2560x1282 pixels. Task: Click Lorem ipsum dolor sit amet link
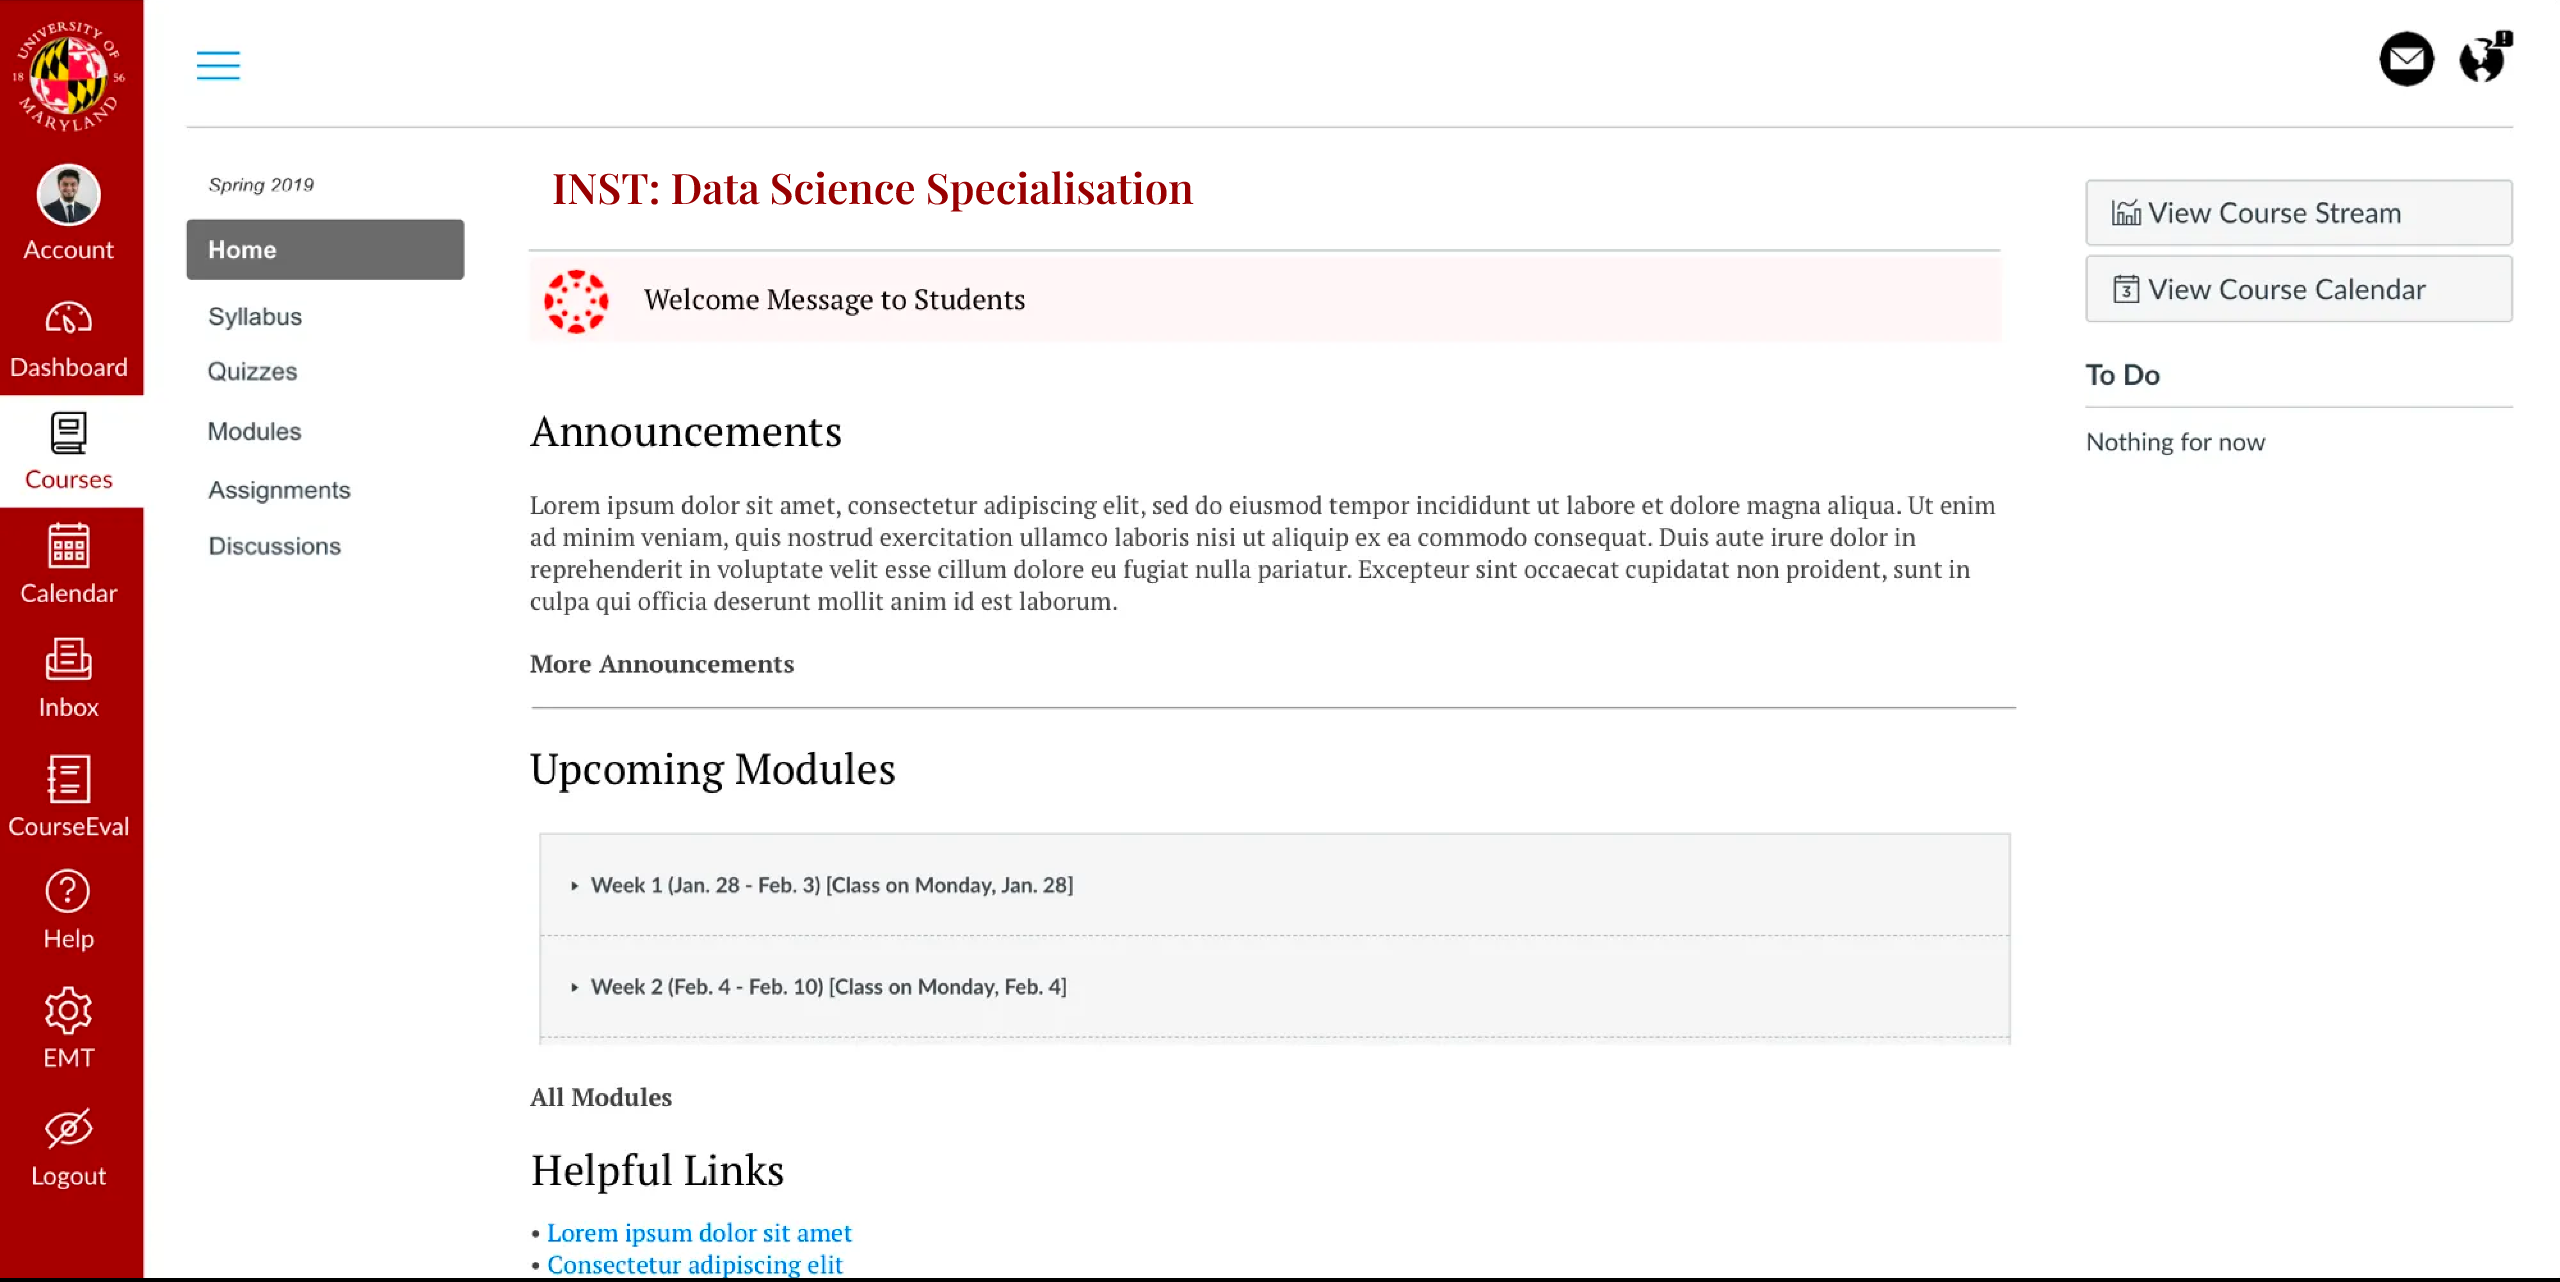tap(700, 1231)
